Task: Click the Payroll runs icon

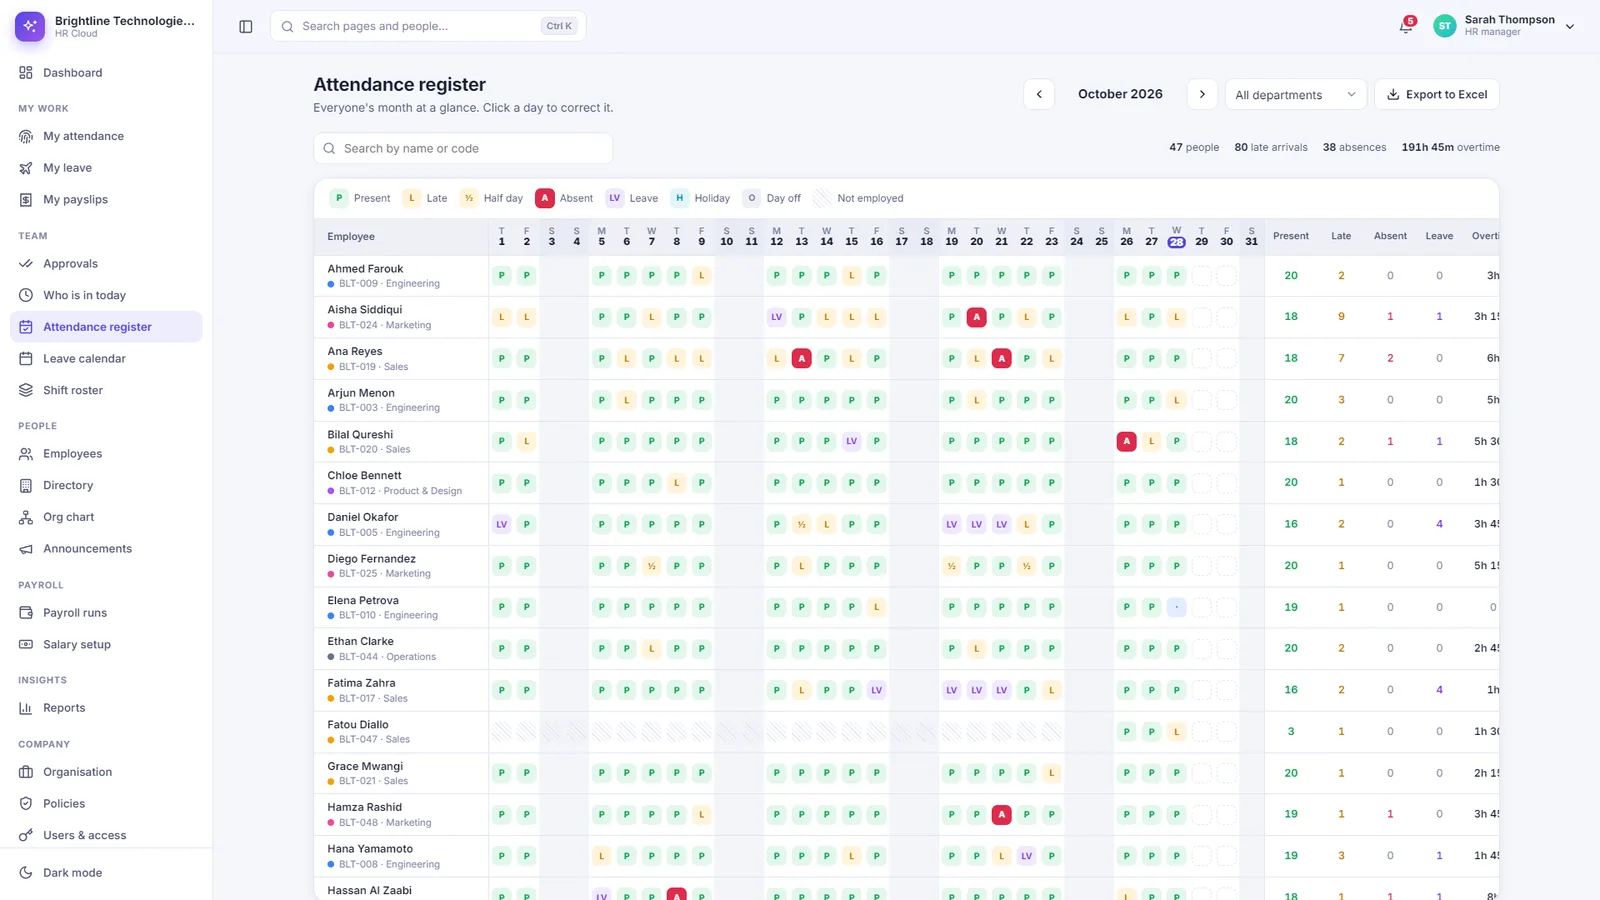Action: click(26, 613)
